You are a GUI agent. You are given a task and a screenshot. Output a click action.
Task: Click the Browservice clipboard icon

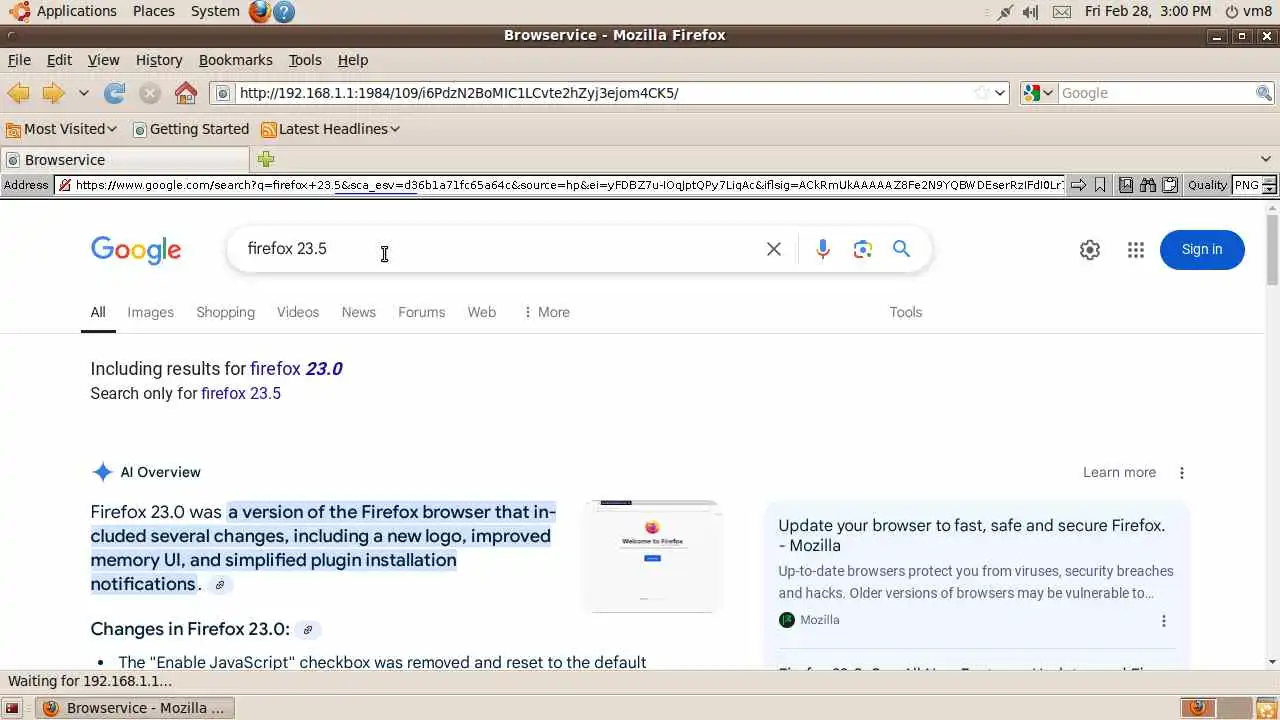tap(1169, 185)
